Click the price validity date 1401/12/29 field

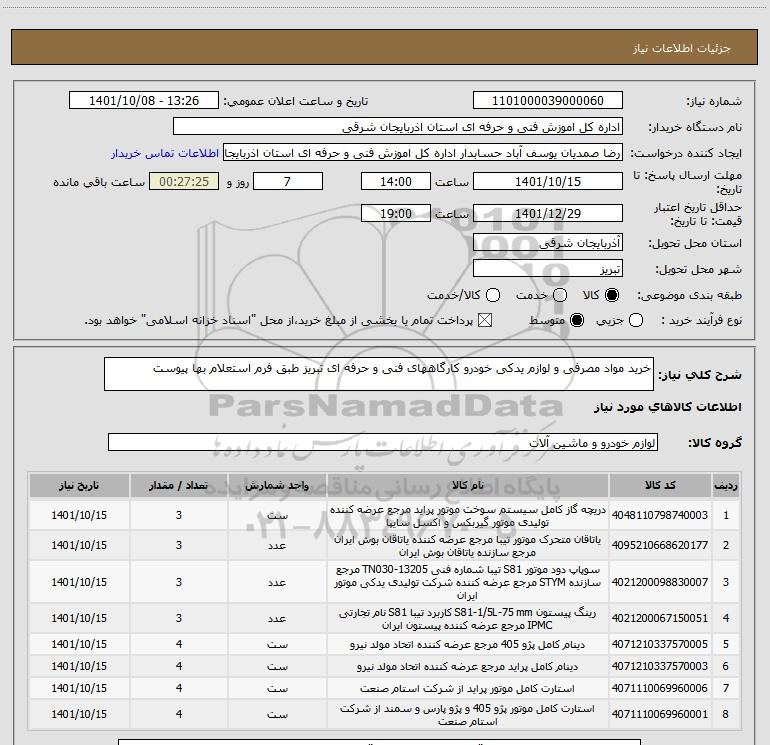tap(548, 213)
